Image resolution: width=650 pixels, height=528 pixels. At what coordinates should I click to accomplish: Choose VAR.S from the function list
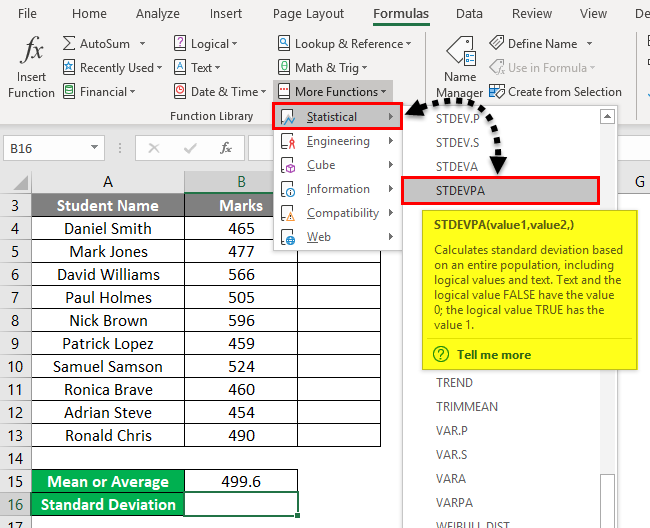coord(454,454)
